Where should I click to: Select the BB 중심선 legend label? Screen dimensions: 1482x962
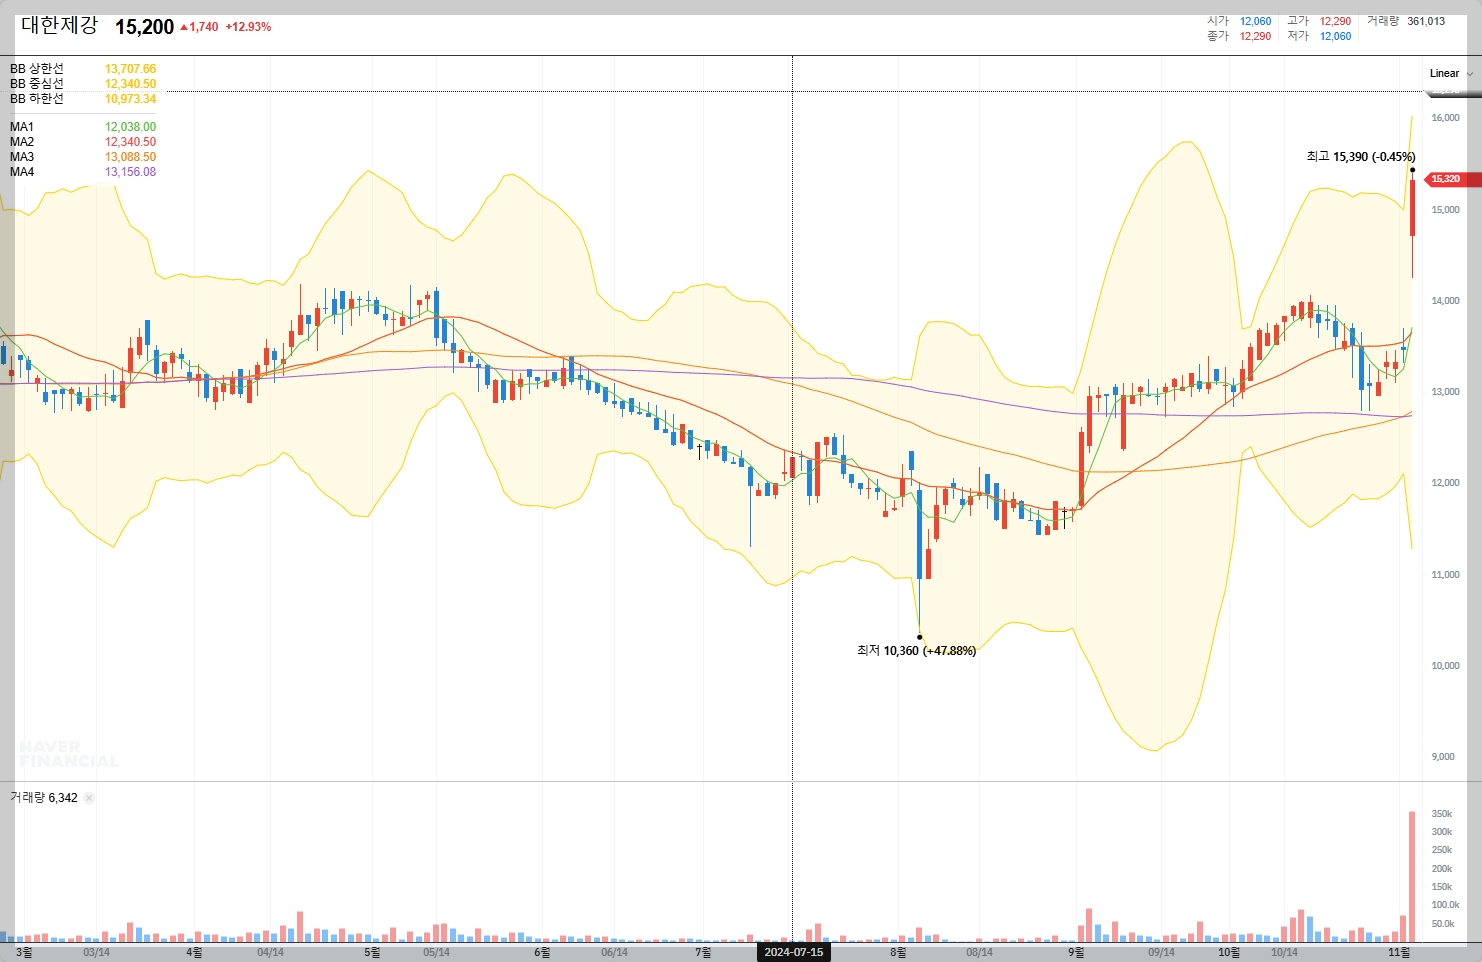(x=37, y=84)
